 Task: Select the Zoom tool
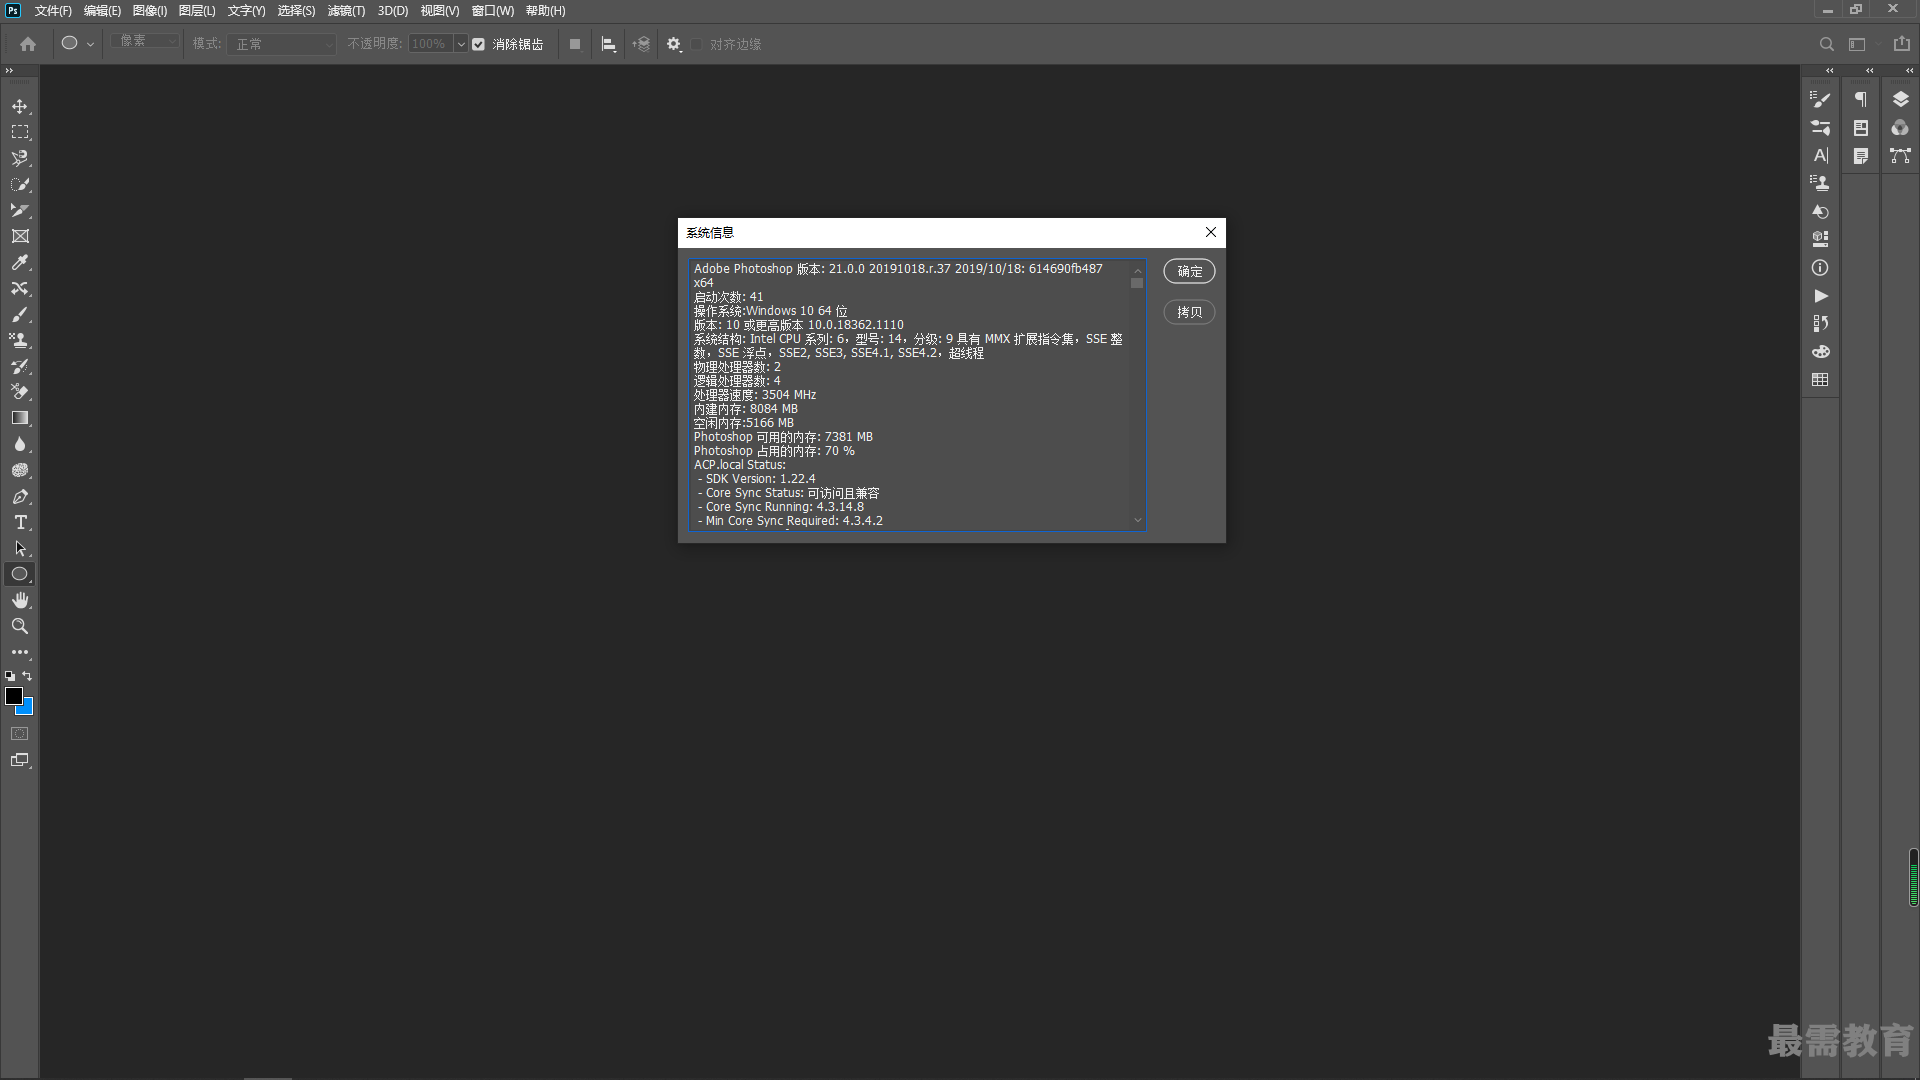(20, 626)
